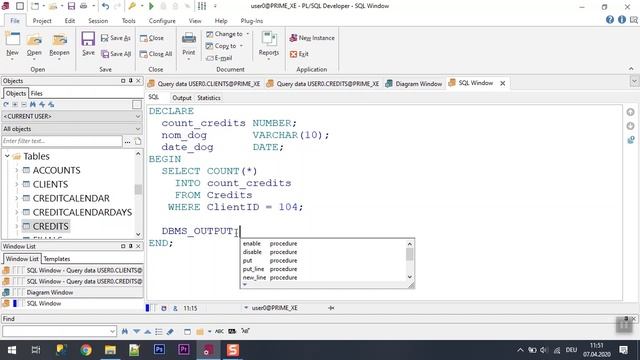Click the blue info icon at top right

pyautogui.click(x=622, y=20)
